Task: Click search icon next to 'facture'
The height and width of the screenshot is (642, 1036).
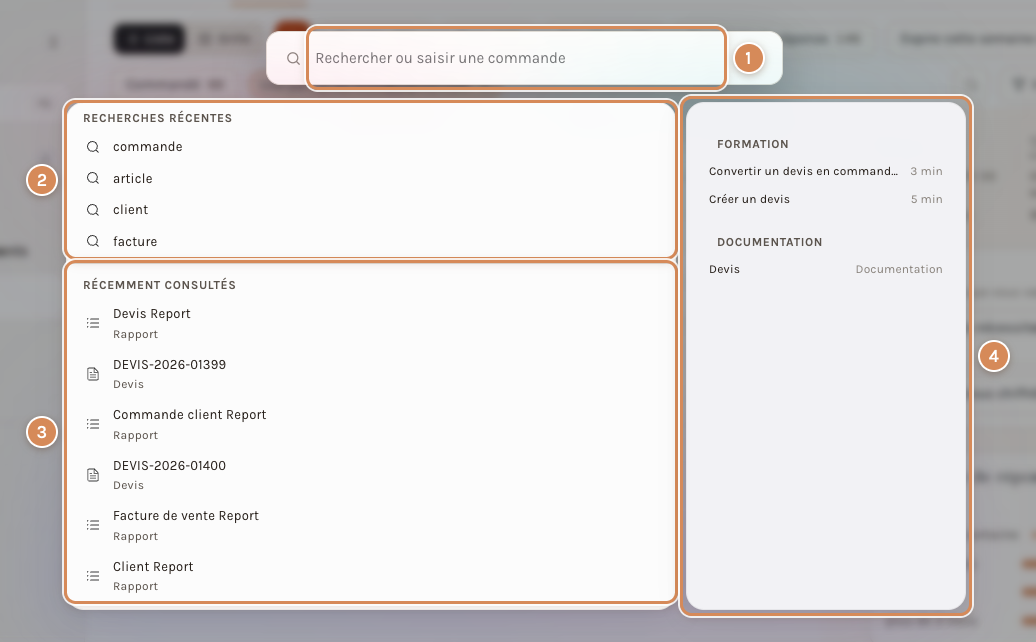Action: [93, 241]
